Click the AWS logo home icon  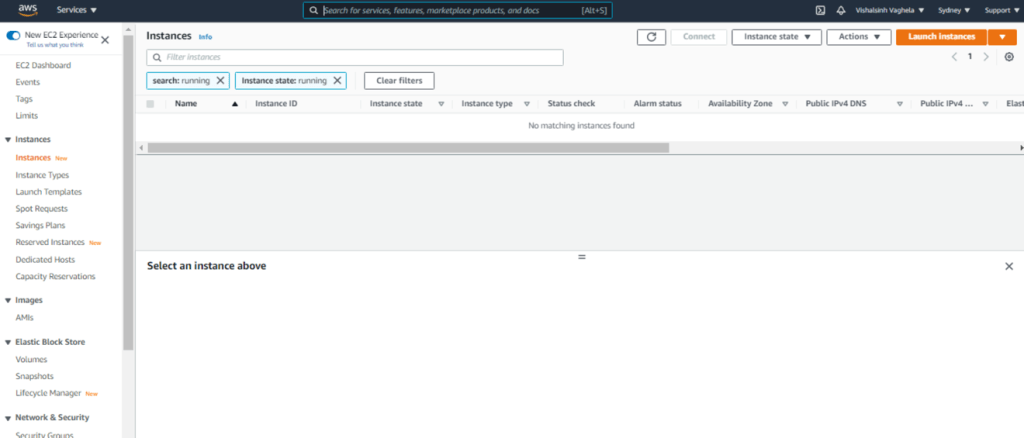coord(27,10)
